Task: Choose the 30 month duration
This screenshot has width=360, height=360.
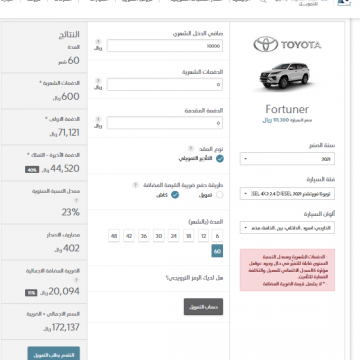Action: (x=159, y=236)
